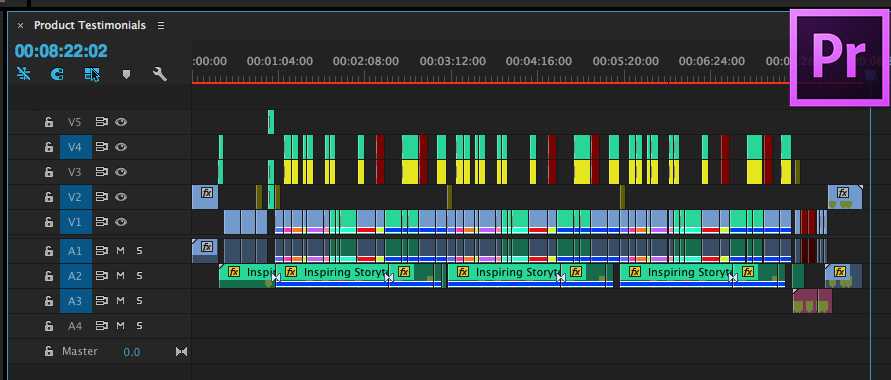The image size is (891, 380).
Task: Target track V4 header label
Action: pos(75,147)
